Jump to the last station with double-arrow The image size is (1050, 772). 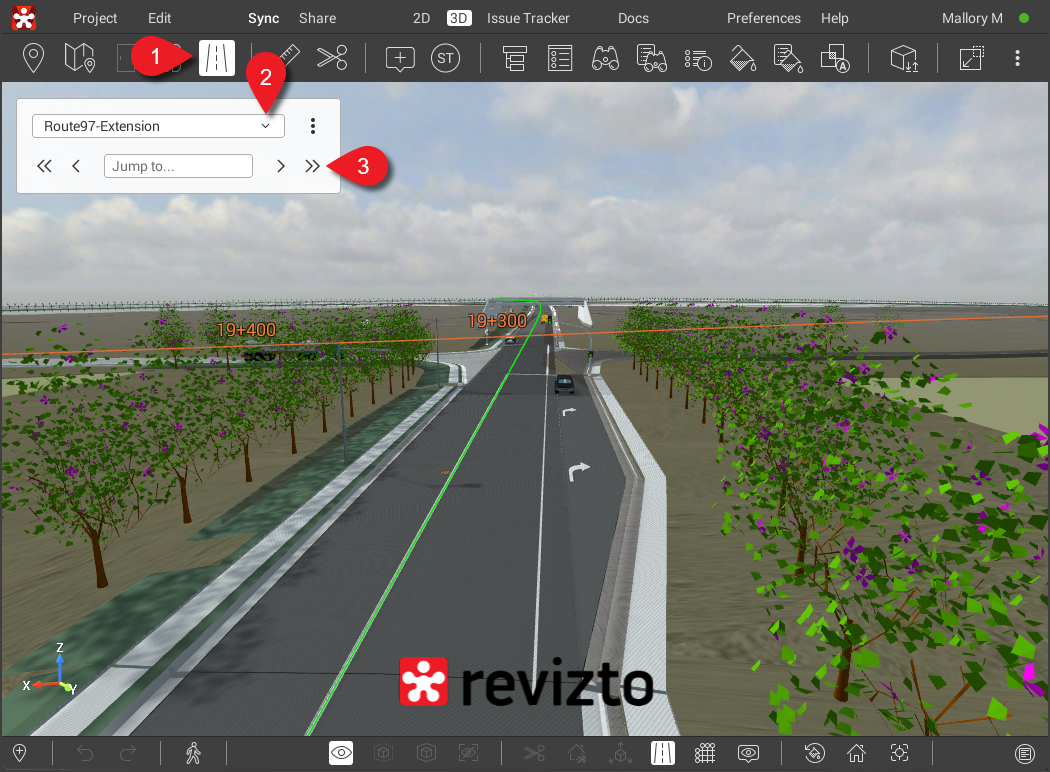[x=313, y=166]
